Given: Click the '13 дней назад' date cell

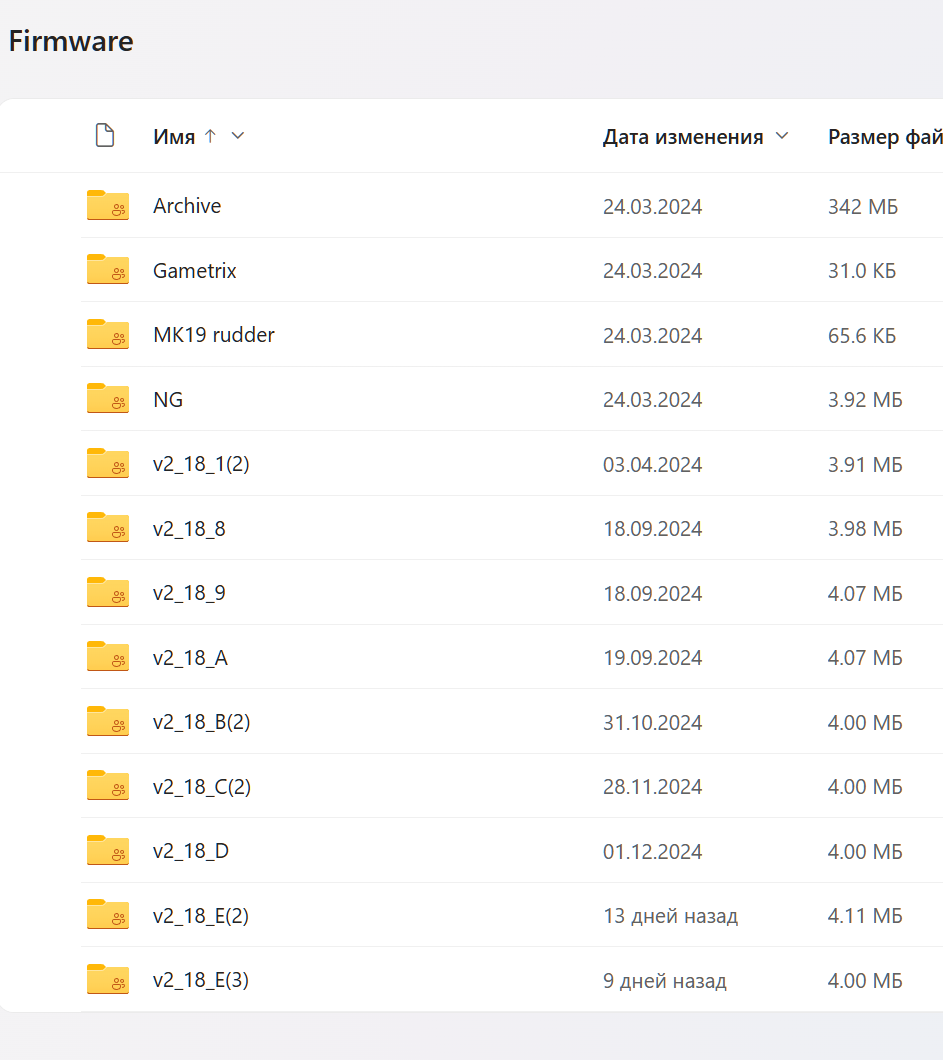Looking at the screenshot, I should tap(670, 916).
